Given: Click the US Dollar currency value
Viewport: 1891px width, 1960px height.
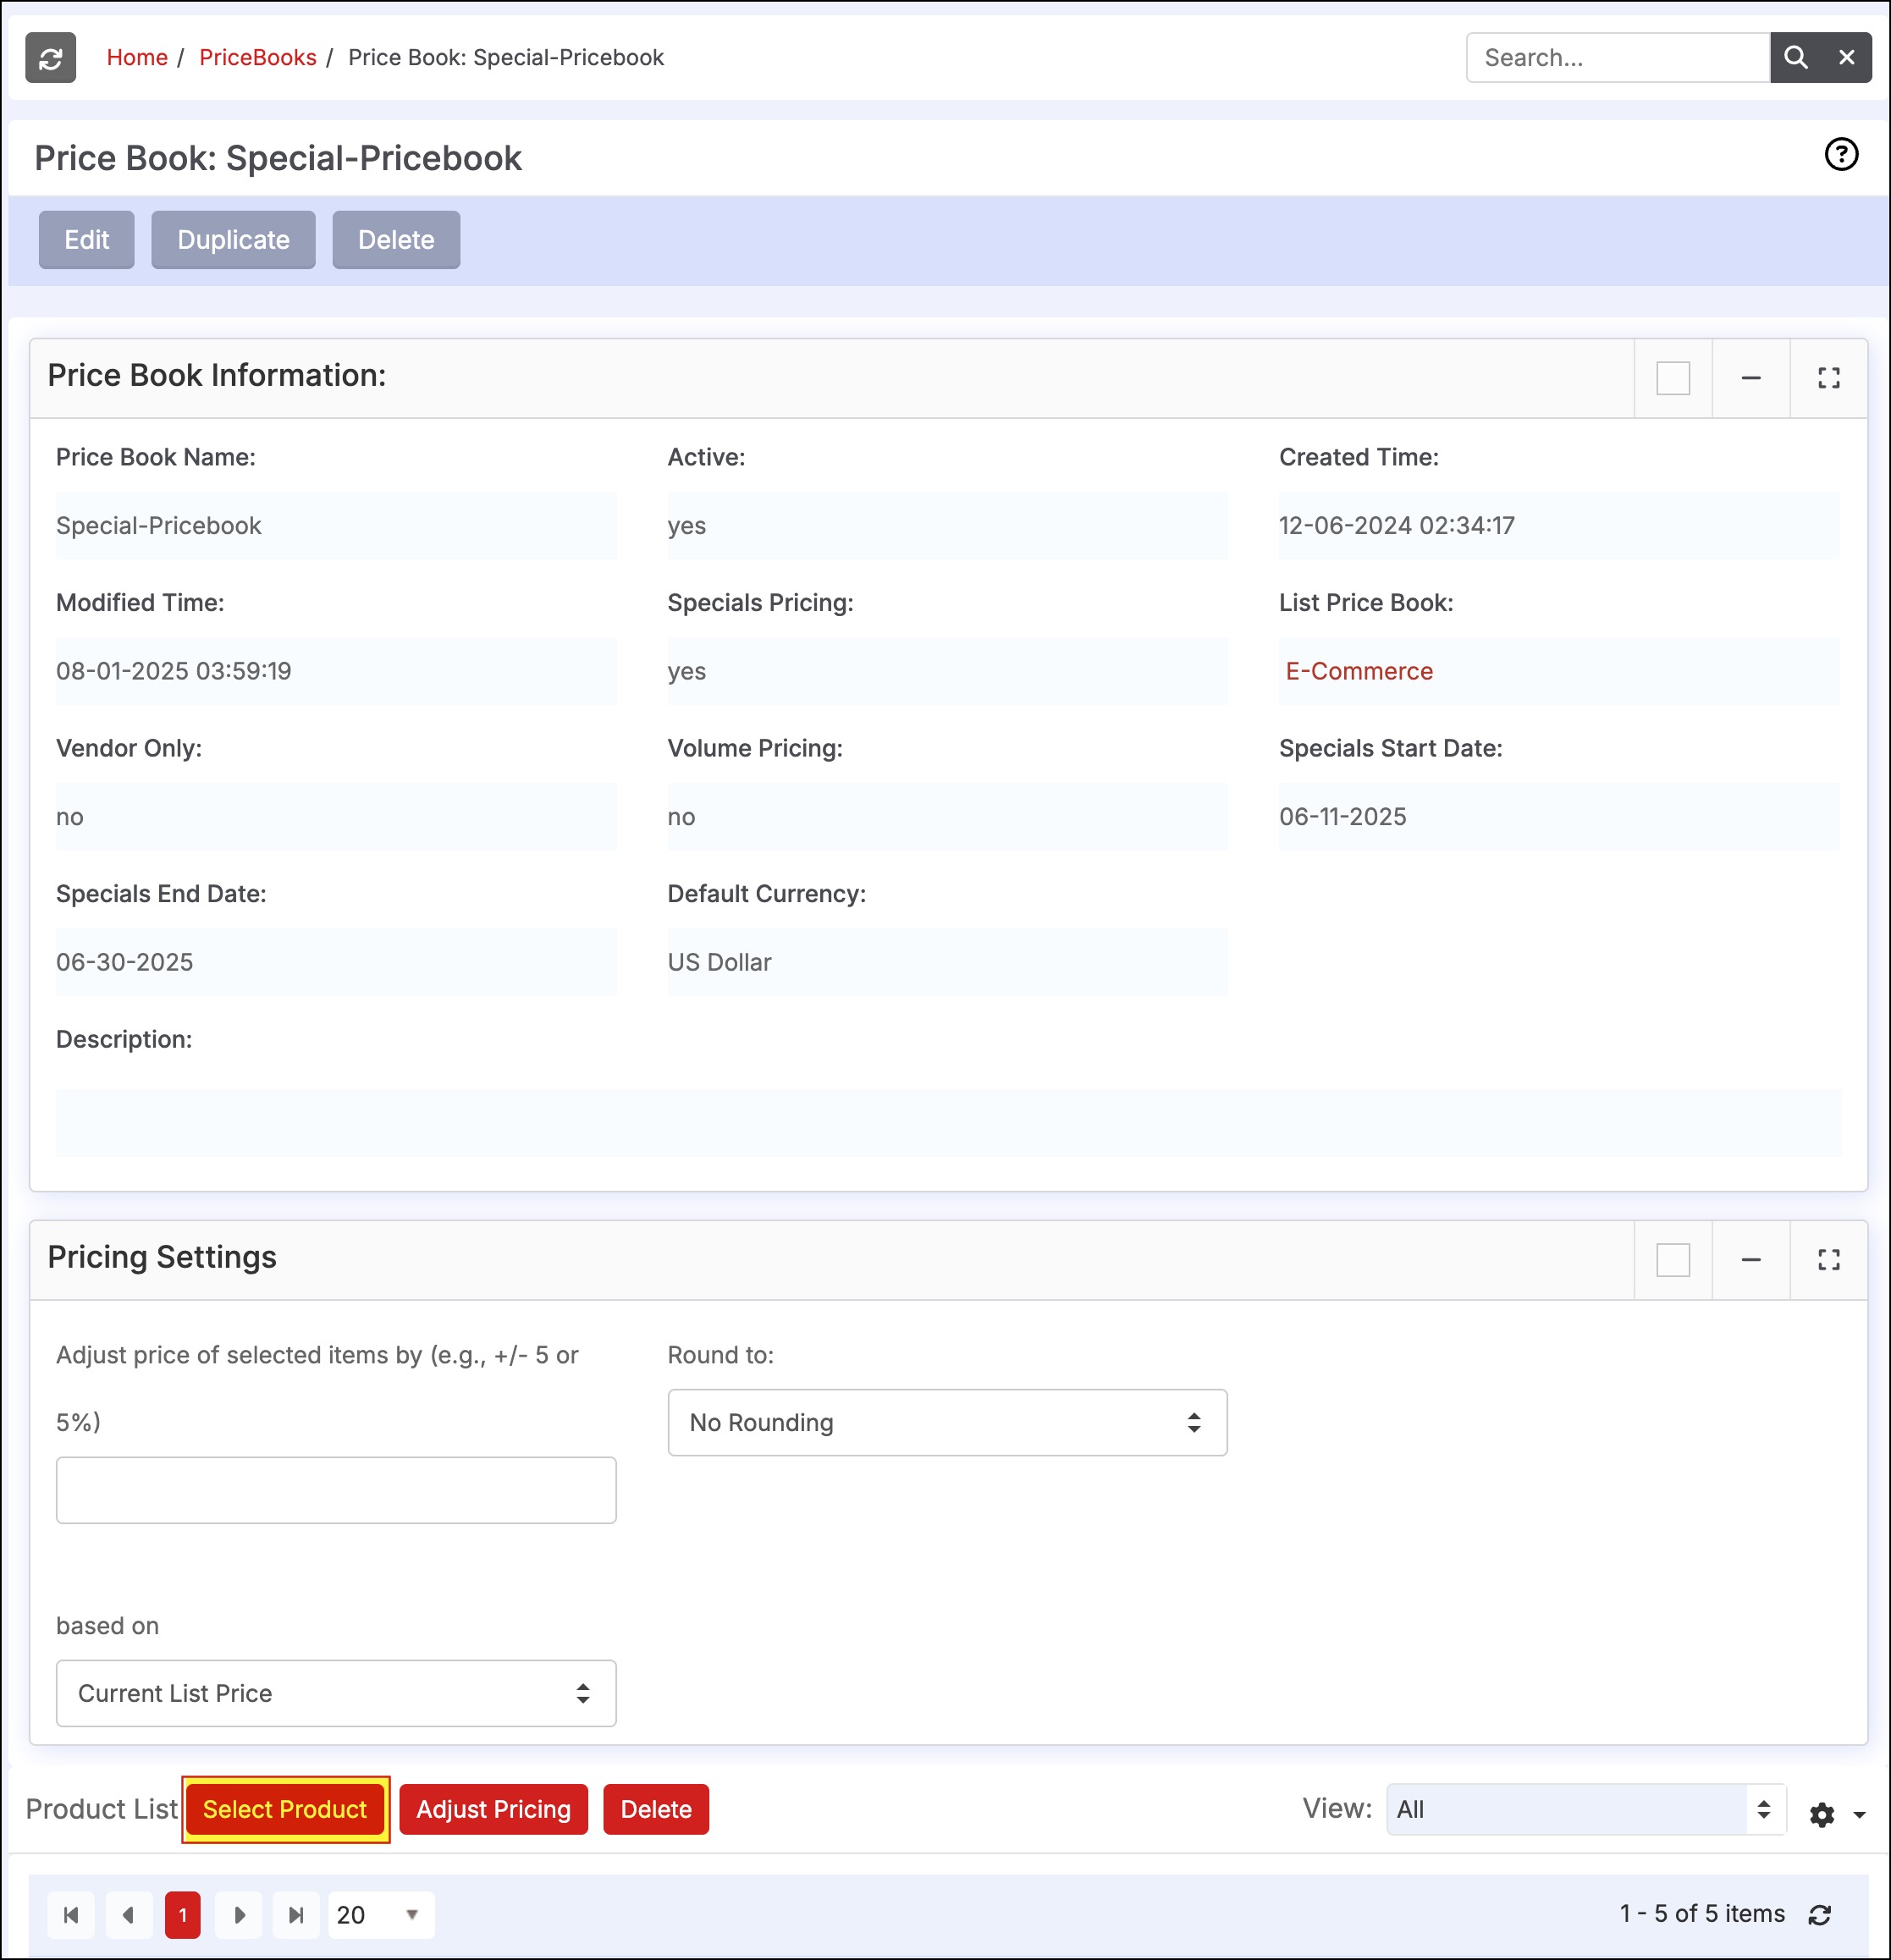Looking at the screenshot, I should 720,962.
